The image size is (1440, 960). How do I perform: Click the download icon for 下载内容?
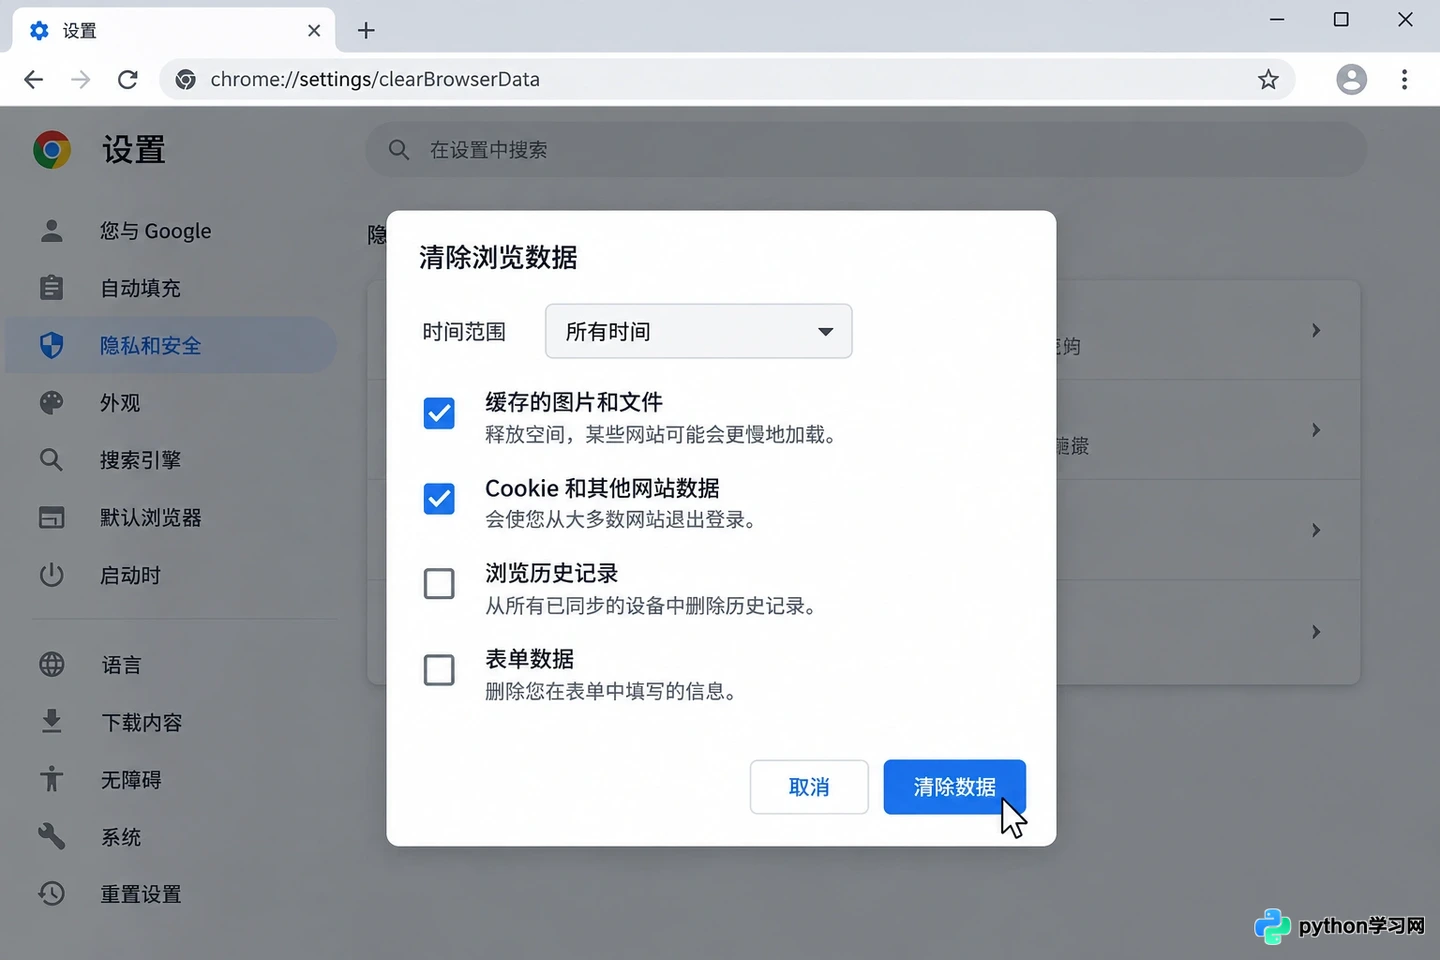[52, 722]
